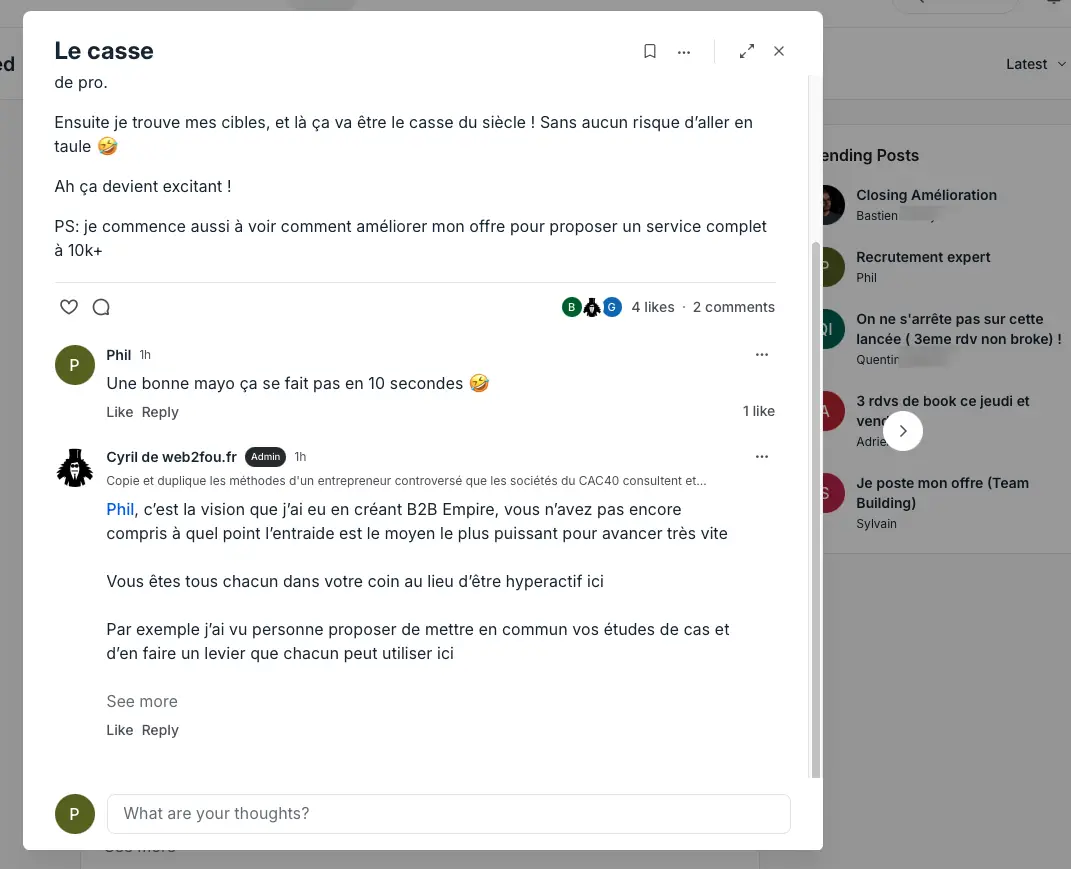Image resolution: width=1071 pixels, height=869 pixels.
Task: Like Cyril de web2fou.fr's comment
Action: point(120,730)
